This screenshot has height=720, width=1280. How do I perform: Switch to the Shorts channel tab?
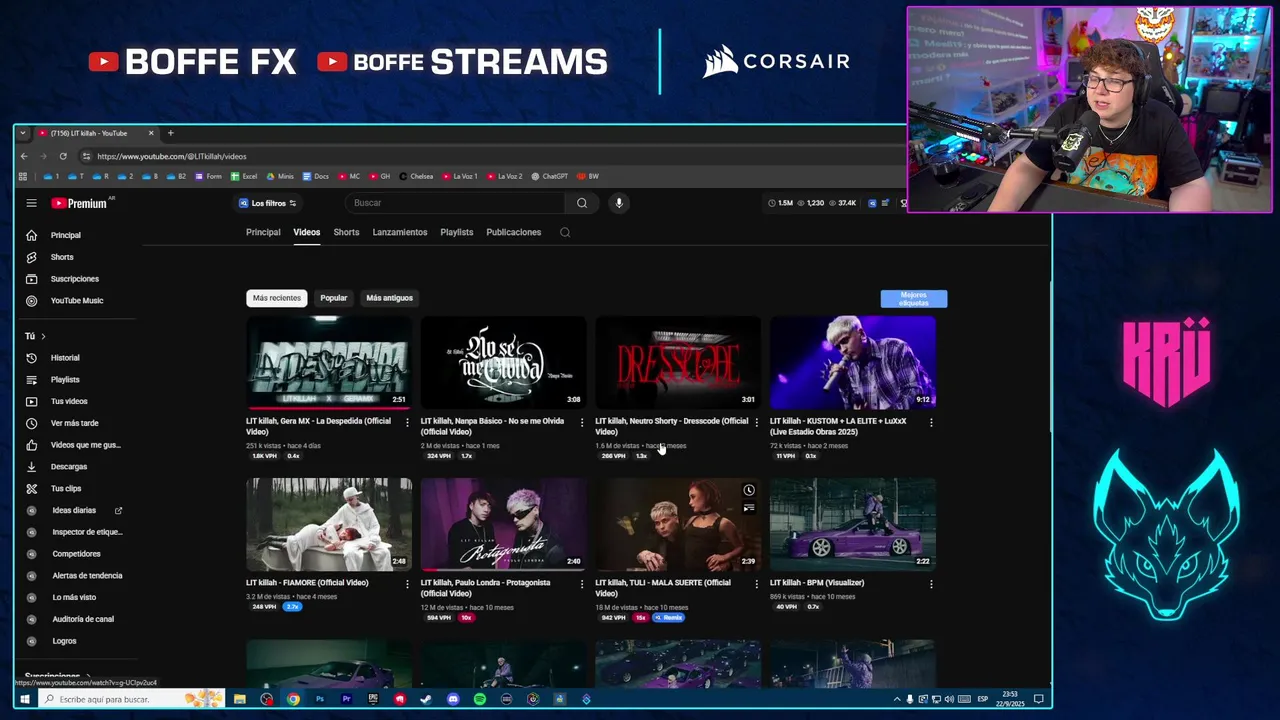click(x=346, y=232)
